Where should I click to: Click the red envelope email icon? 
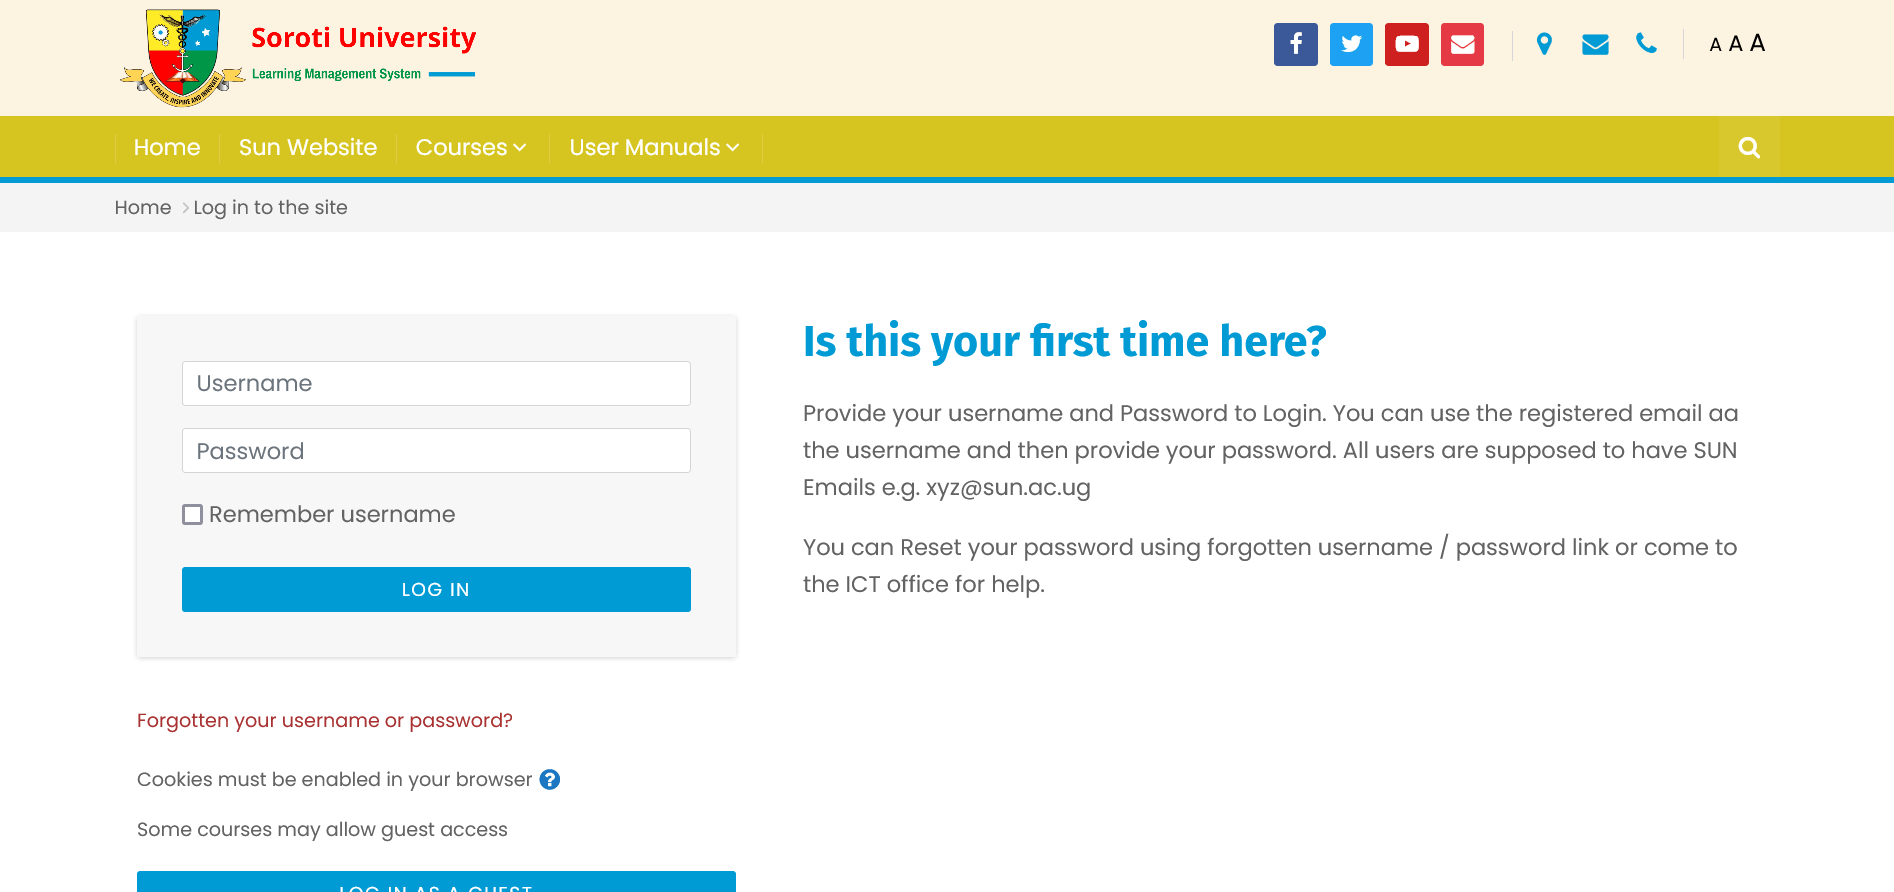pyautogui.click(x=1462, y=44)
